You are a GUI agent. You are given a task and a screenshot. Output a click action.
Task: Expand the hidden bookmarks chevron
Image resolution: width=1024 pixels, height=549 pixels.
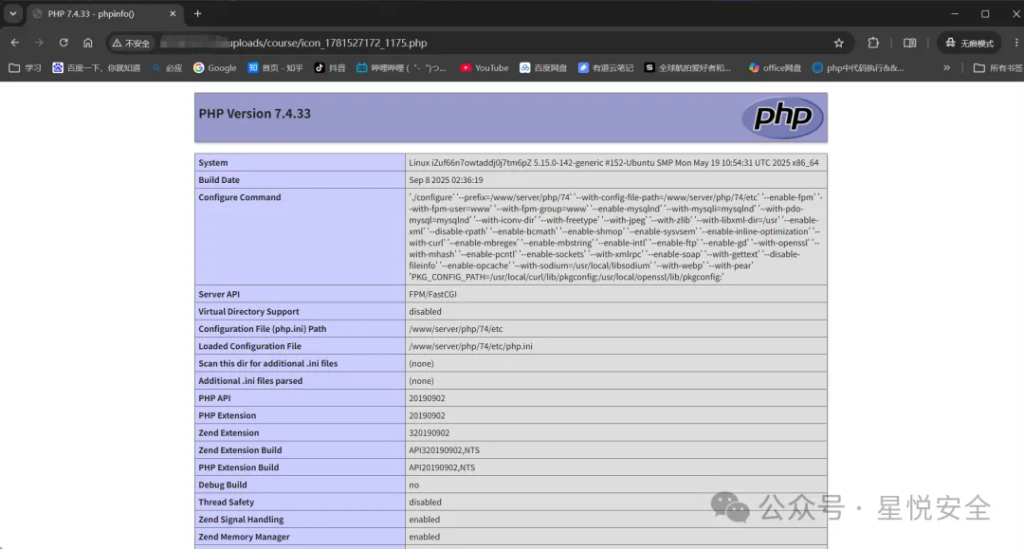coord(946,68)
